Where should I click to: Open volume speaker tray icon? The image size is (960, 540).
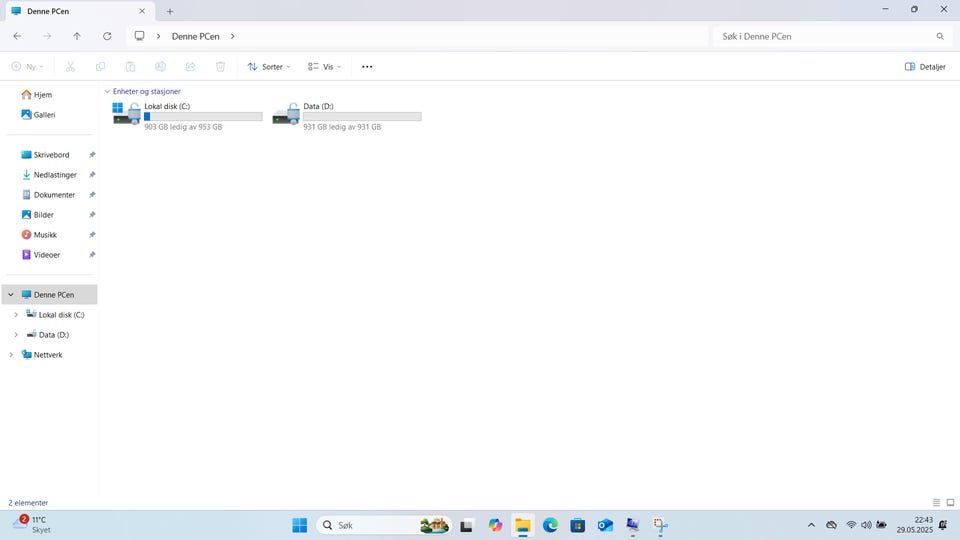(x=866, y=525)
